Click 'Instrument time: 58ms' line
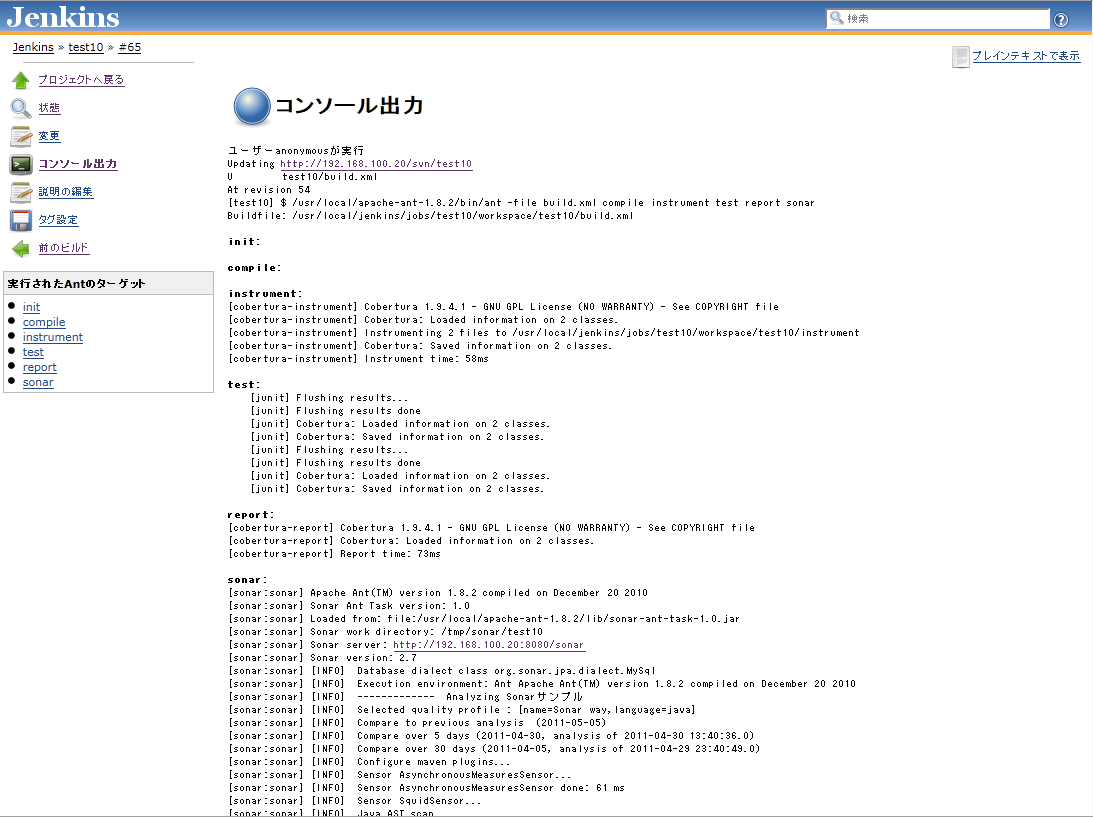The image size is (1093, 818). (x=358, y=359)
